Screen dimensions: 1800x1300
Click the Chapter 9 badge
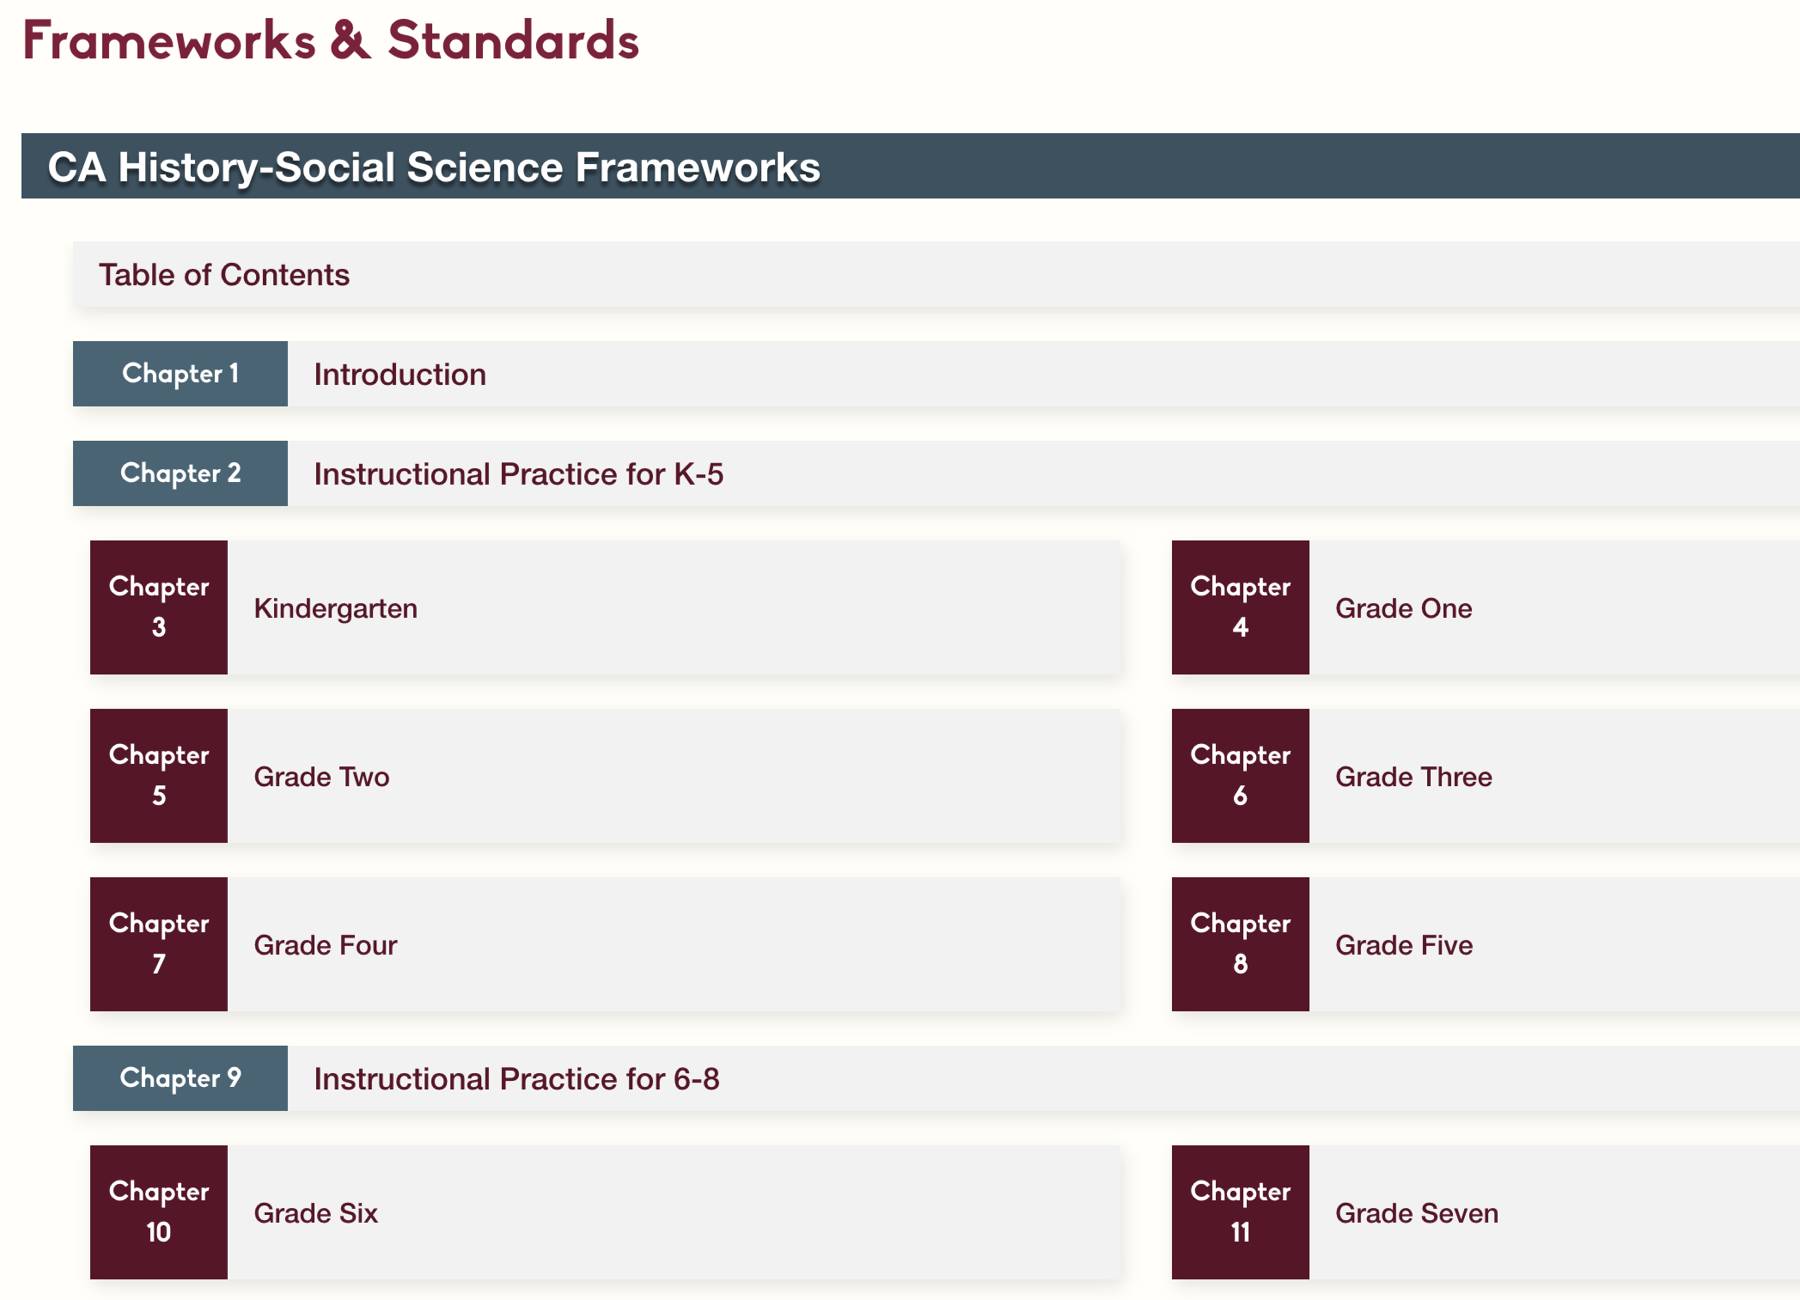click(180, 1078)
